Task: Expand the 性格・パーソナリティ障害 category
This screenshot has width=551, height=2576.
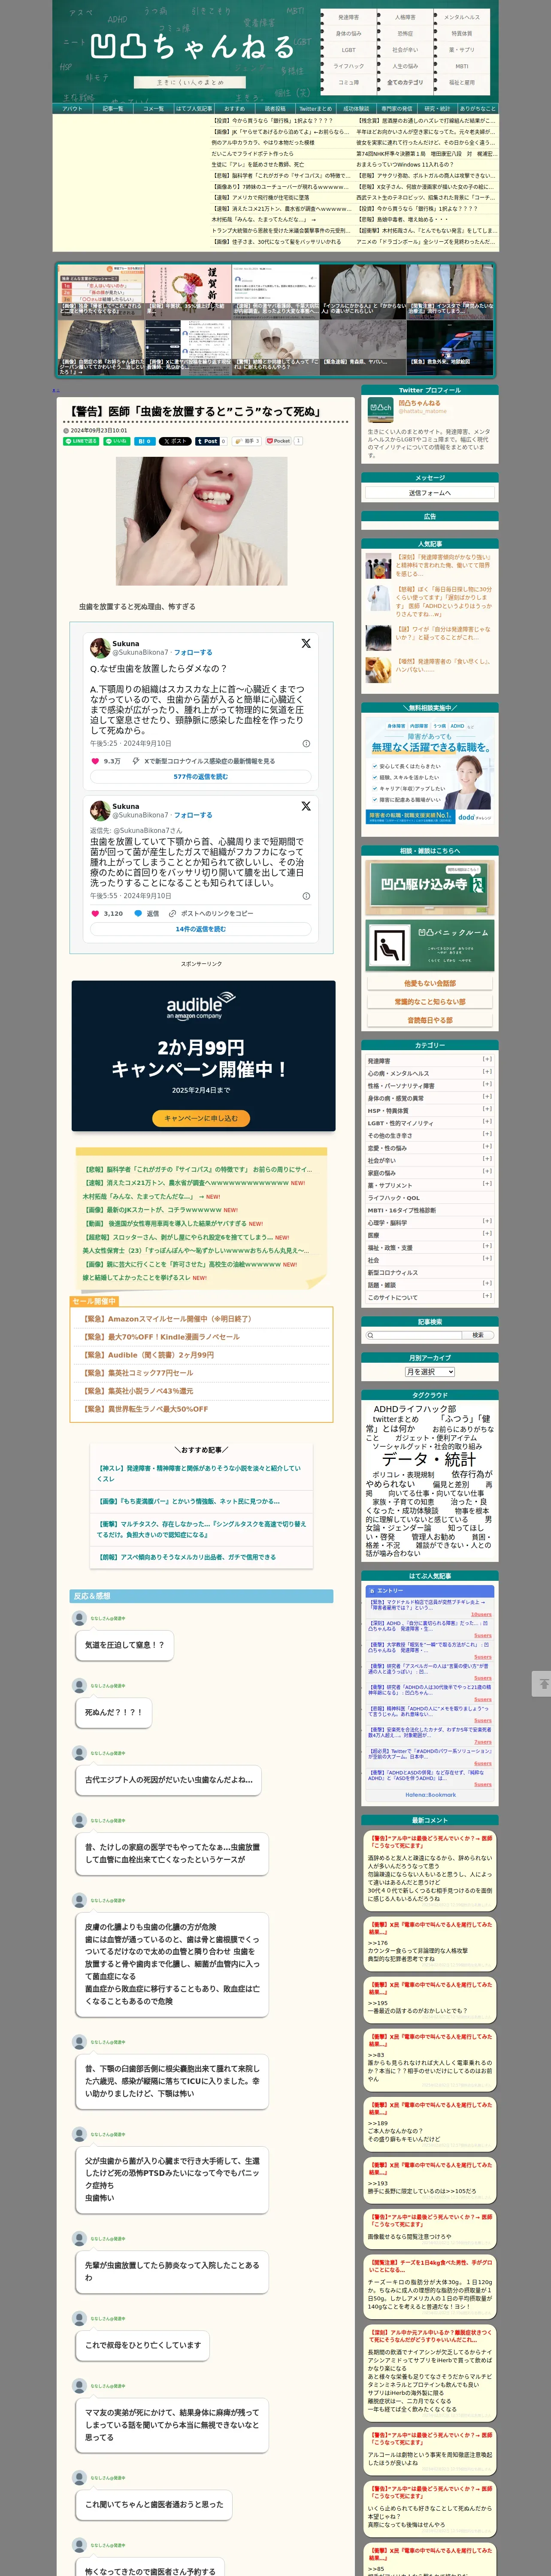Action: (487, 1084)
